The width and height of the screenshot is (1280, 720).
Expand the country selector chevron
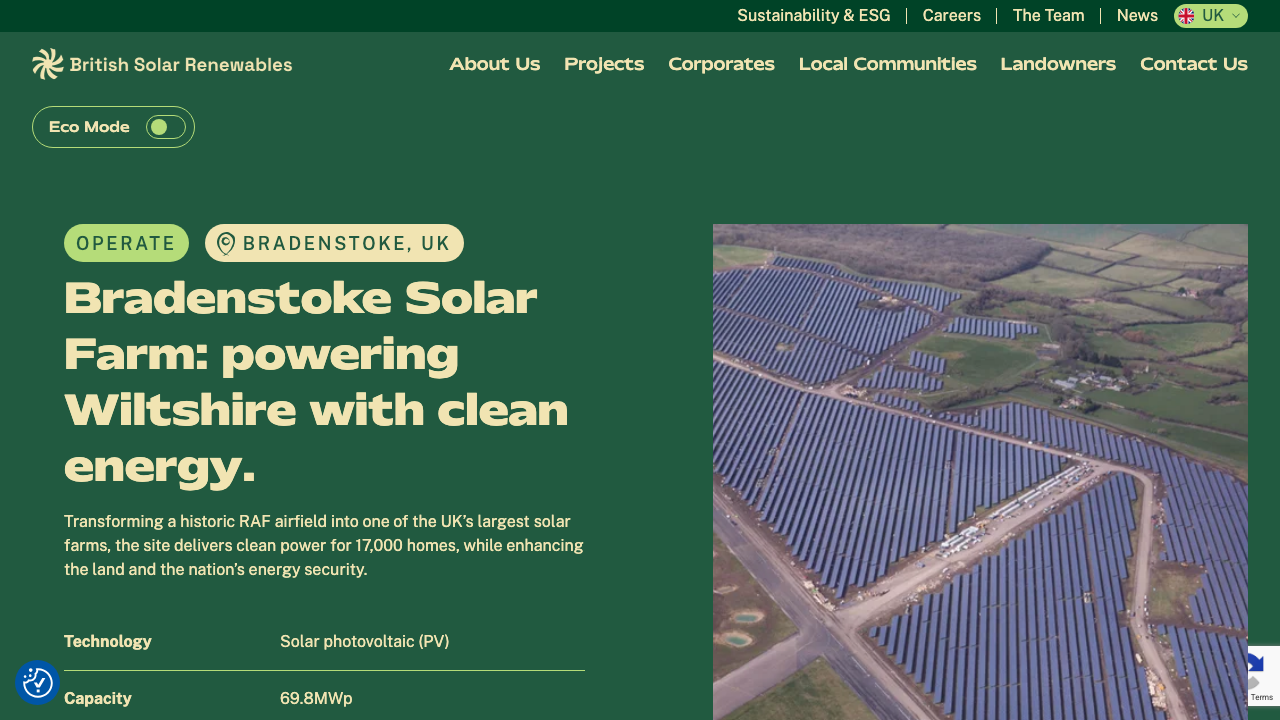[1237, 16]
